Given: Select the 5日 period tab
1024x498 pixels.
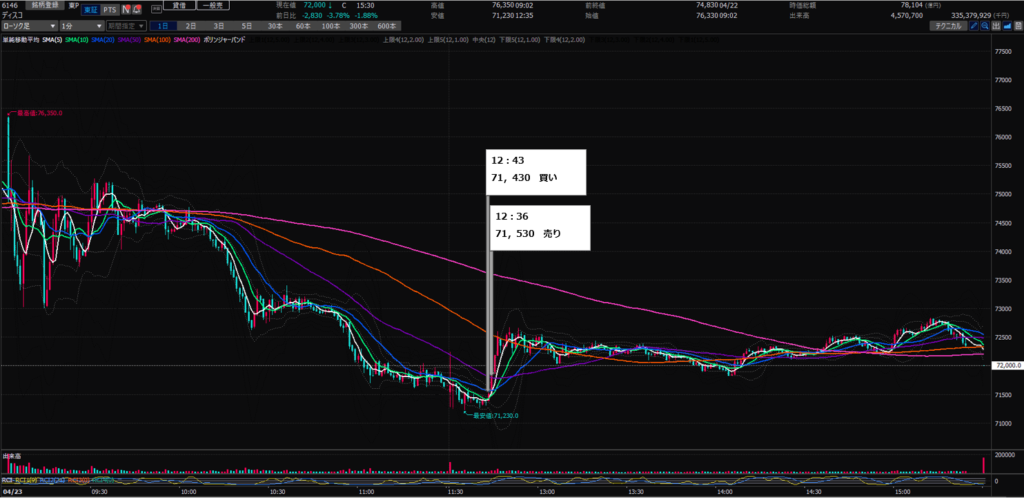Looking at the screenshot, I should click(247, 25).
